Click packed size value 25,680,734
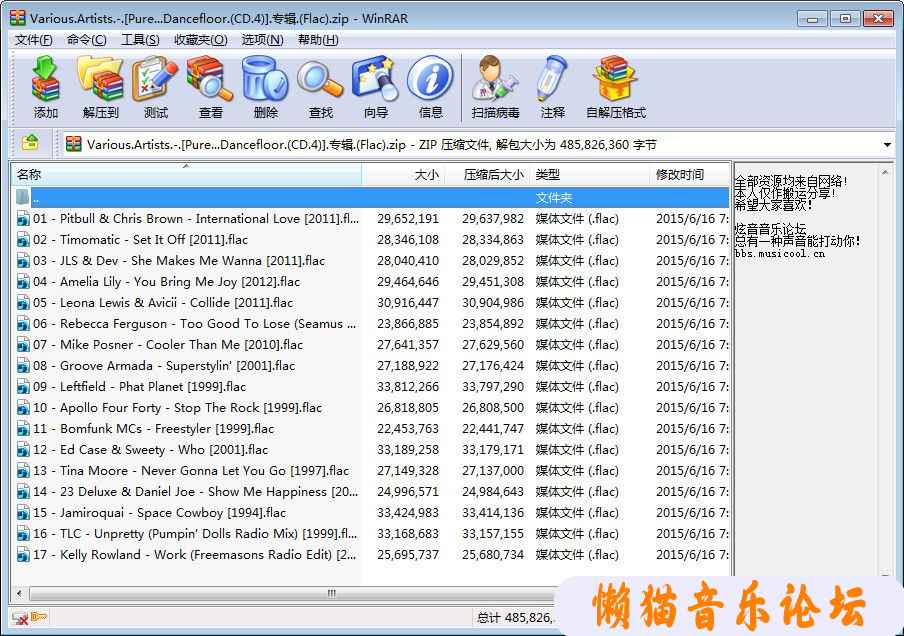This screenshot has width=904, height=636. (x=492, y=555)
